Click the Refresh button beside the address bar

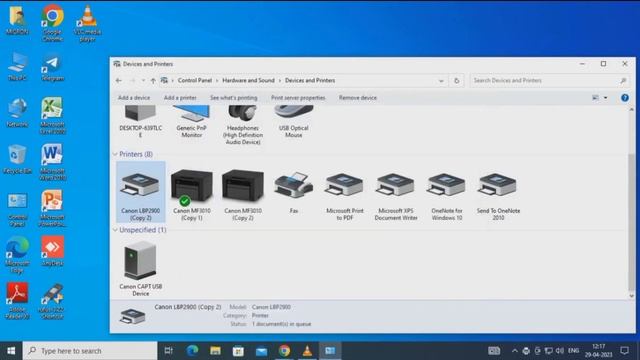[x=457, y=81]
